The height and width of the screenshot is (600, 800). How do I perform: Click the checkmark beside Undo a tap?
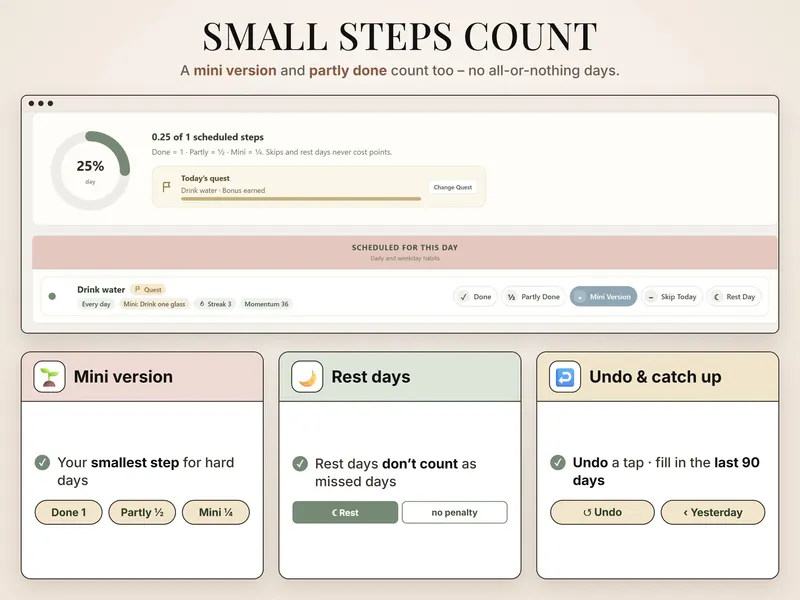coord(558,462)
